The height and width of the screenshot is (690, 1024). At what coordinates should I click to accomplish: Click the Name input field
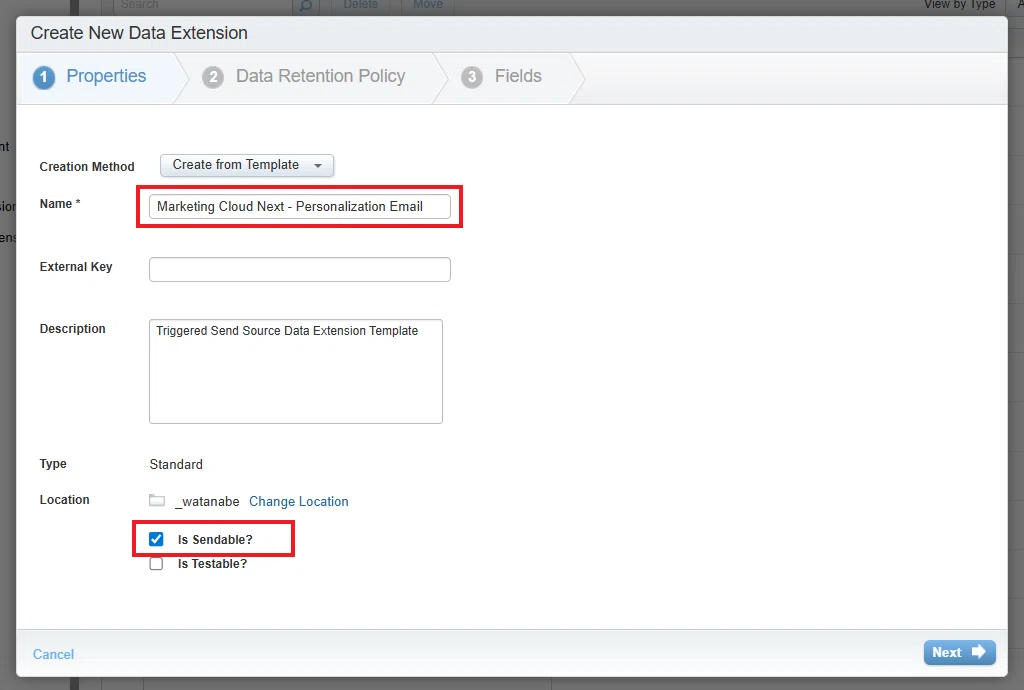(300, 206)
